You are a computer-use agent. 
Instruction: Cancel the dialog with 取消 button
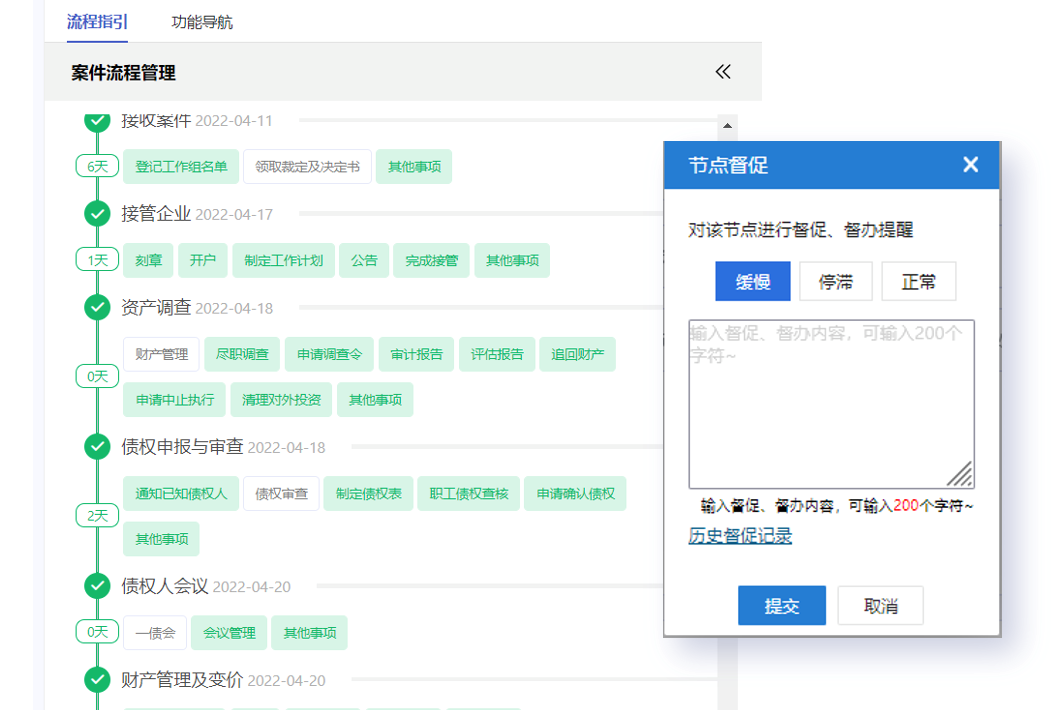[880, 606]
